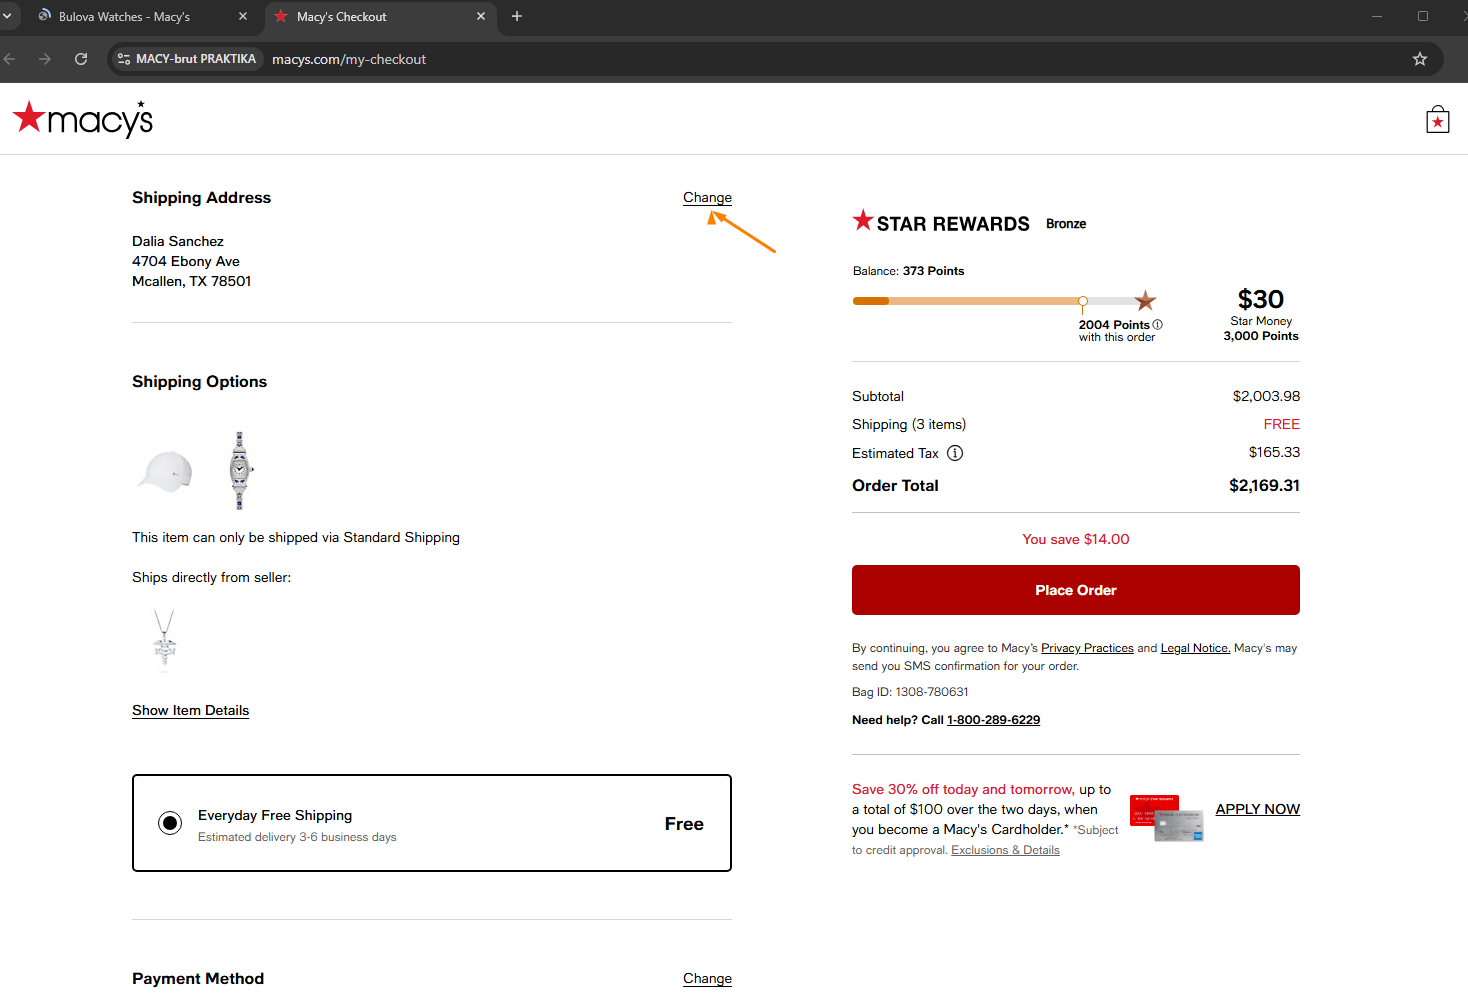The width and height of the screenshot is (1468, 998).
Task: Close the Bulova Watches tab
Action: [243, 16]
